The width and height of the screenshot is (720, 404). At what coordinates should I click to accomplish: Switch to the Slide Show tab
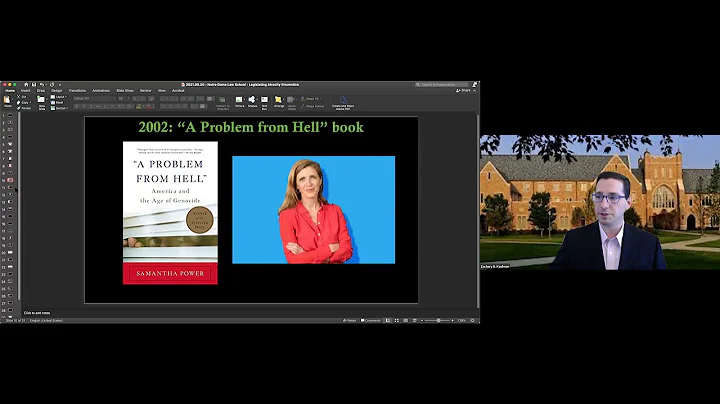125,90
